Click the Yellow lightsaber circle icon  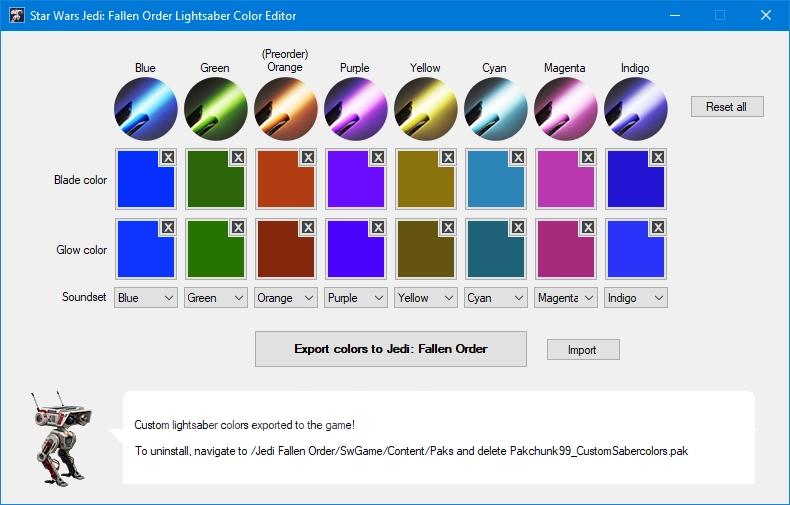coord(426,109)
